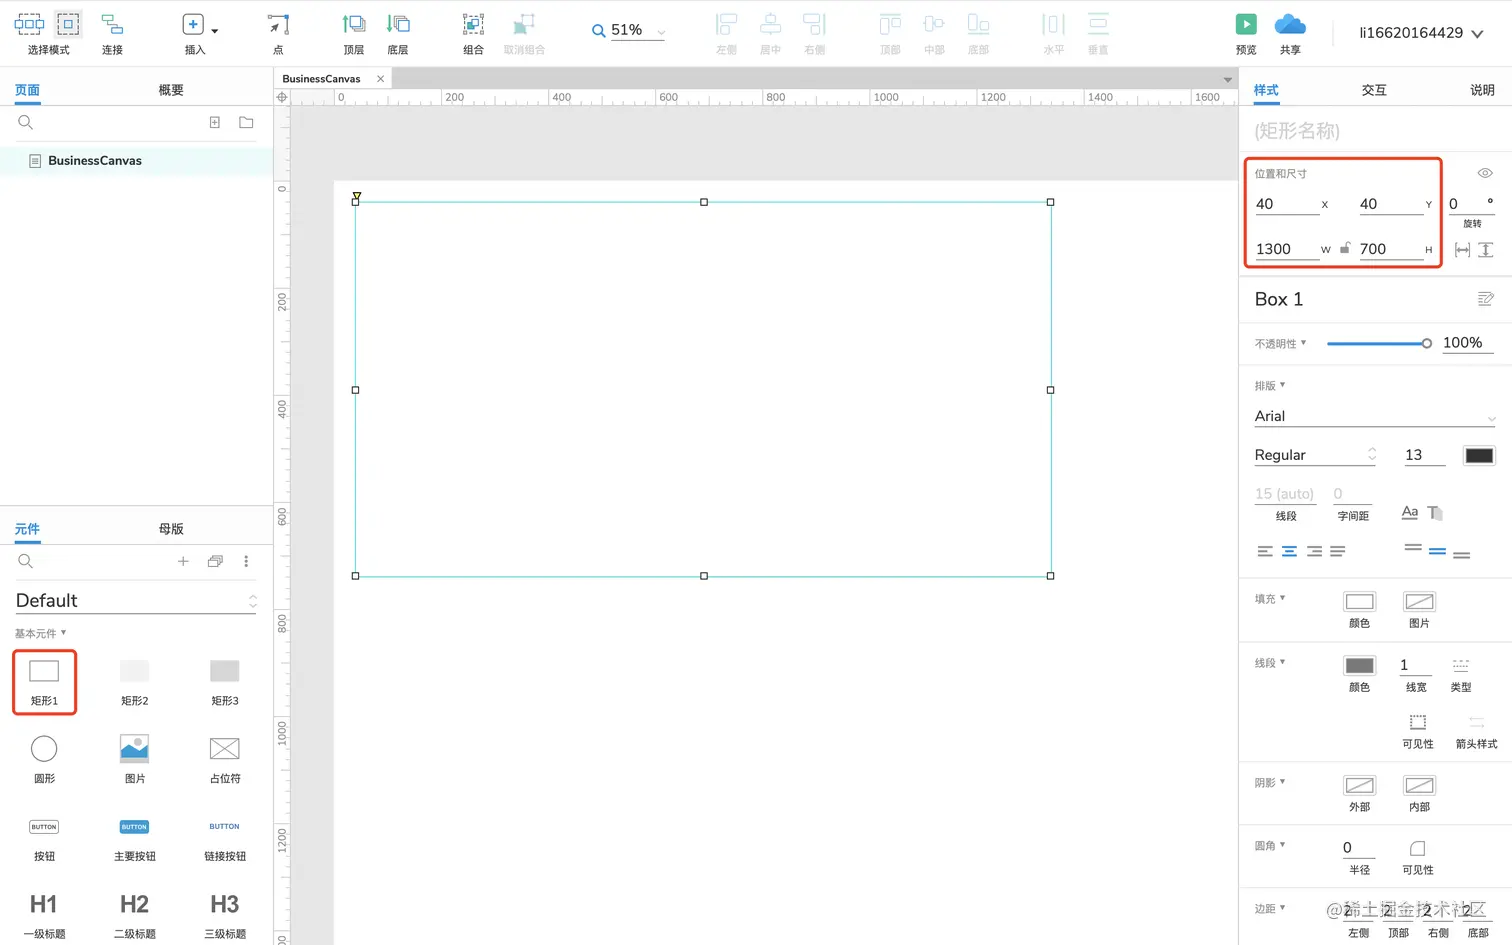Image resolution: width=1512 pixels, height=945 pixels.
Task: Collapse the 基本元件 section
Action: 40,633
